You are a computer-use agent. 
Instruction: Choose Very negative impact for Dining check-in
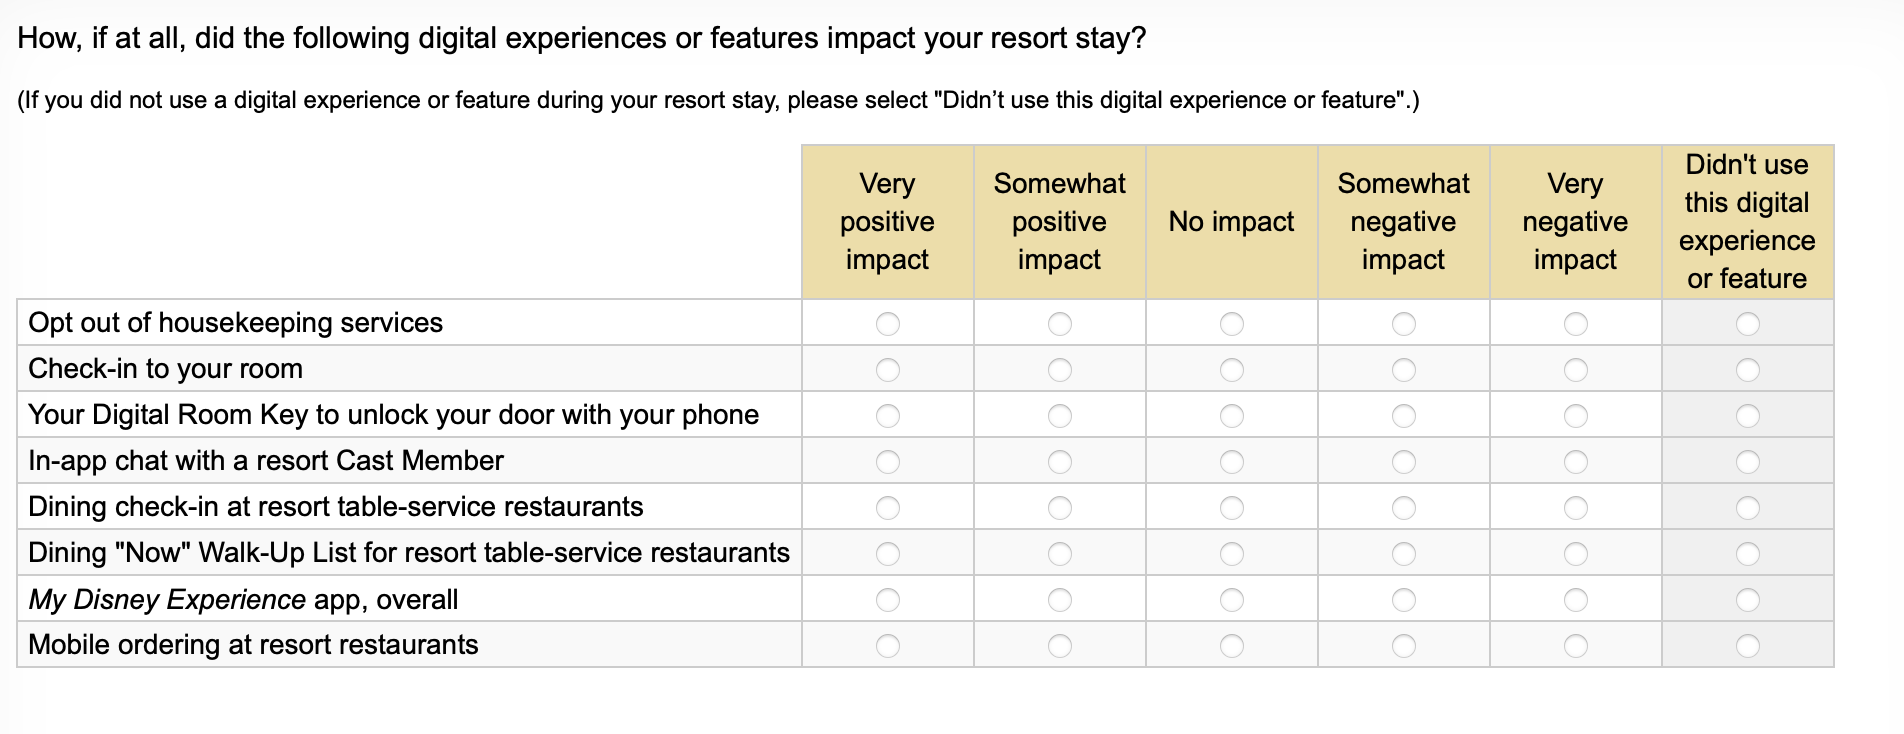[1575, 508]
